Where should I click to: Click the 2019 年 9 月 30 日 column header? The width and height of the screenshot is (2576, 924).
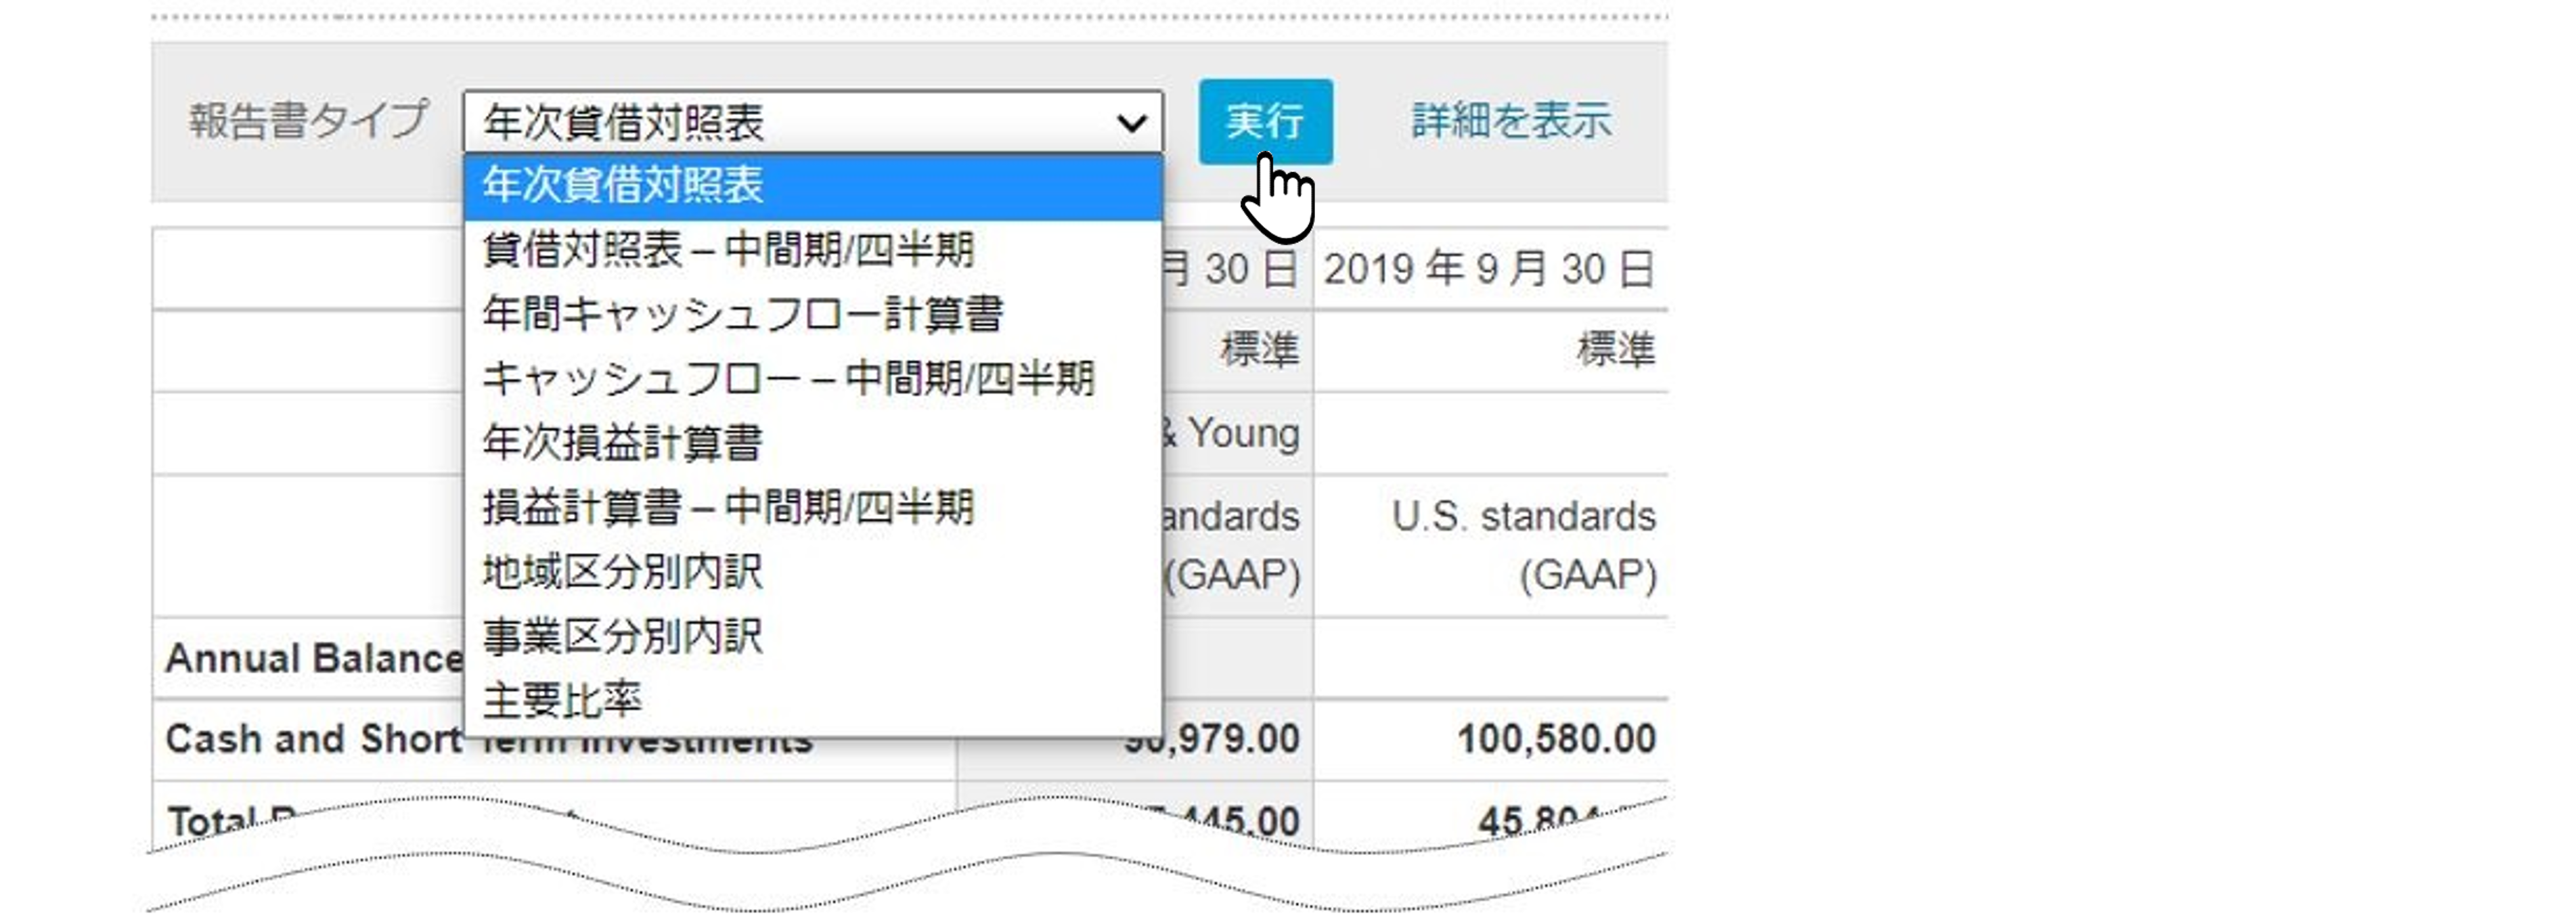[x=1489, y=269]
